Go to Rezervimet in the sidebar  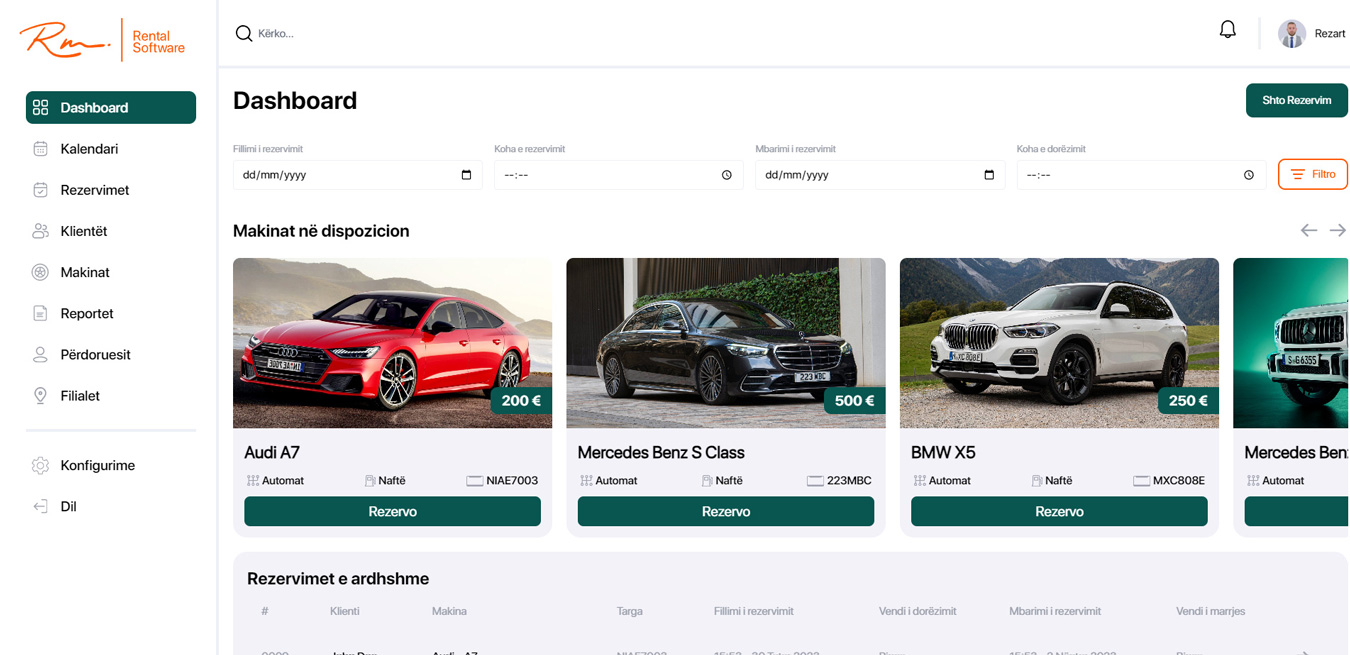tap(94, 190)
